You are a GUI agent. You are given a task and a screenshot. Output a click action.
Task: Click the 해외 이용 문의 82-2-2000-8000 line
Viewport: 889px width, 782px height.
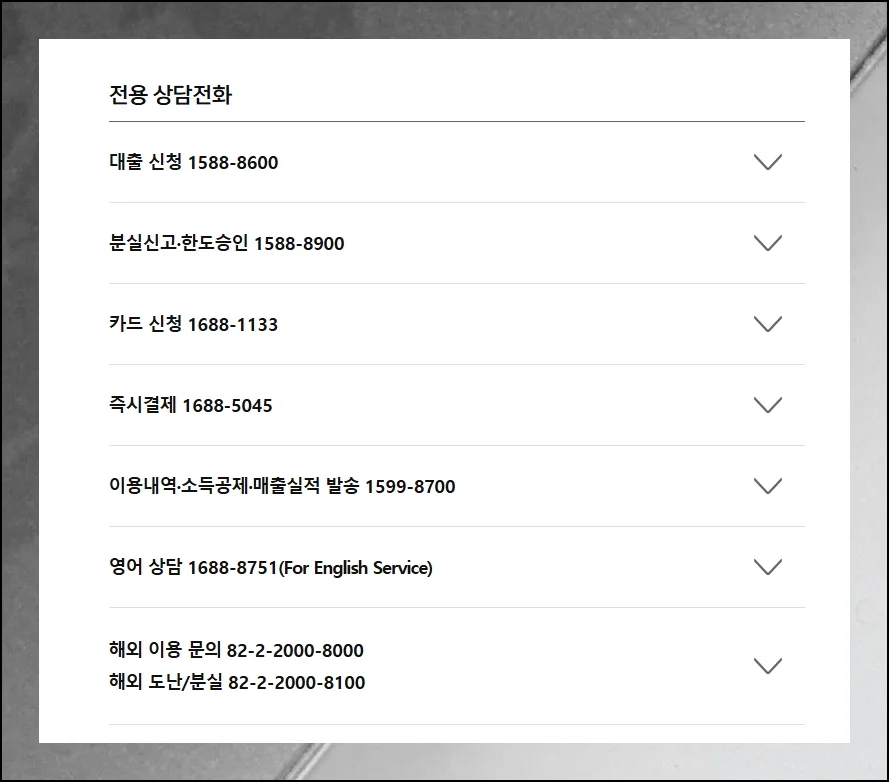235,650
